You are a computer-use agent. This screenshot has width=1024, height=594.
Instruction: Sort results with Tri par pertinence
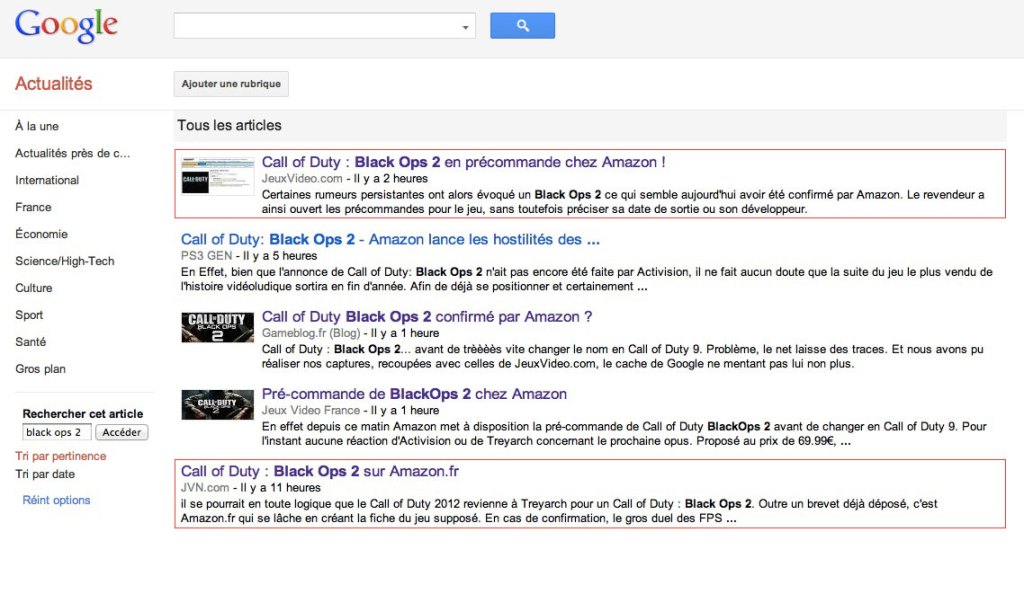click(x=61, y=456)
